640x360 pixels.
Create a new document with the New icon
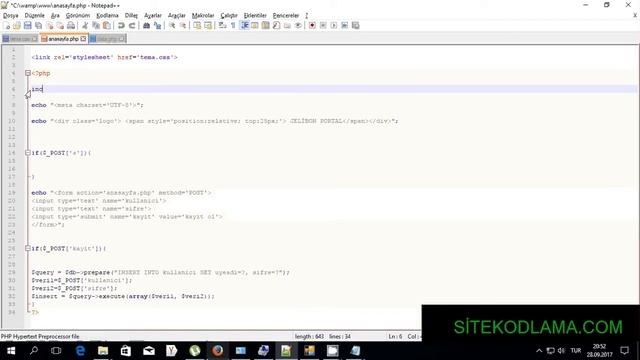pos(7,26)
